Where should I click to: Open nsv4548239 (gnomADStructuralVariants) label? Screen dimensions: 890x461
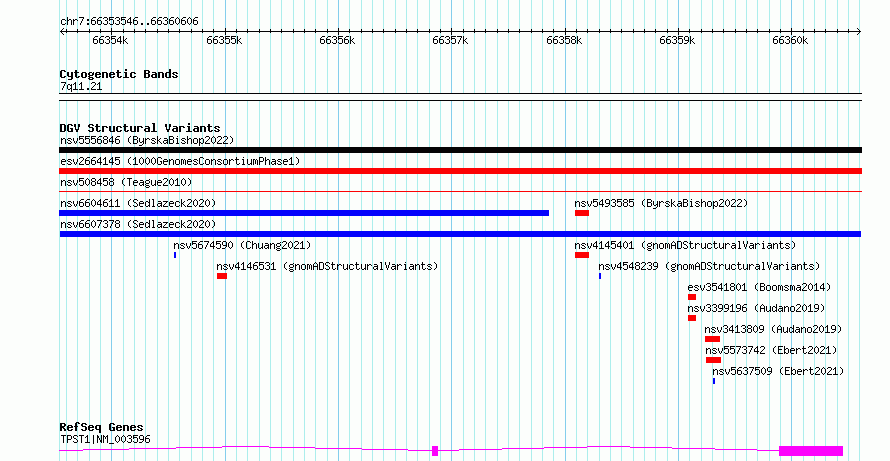coord(710,266)
